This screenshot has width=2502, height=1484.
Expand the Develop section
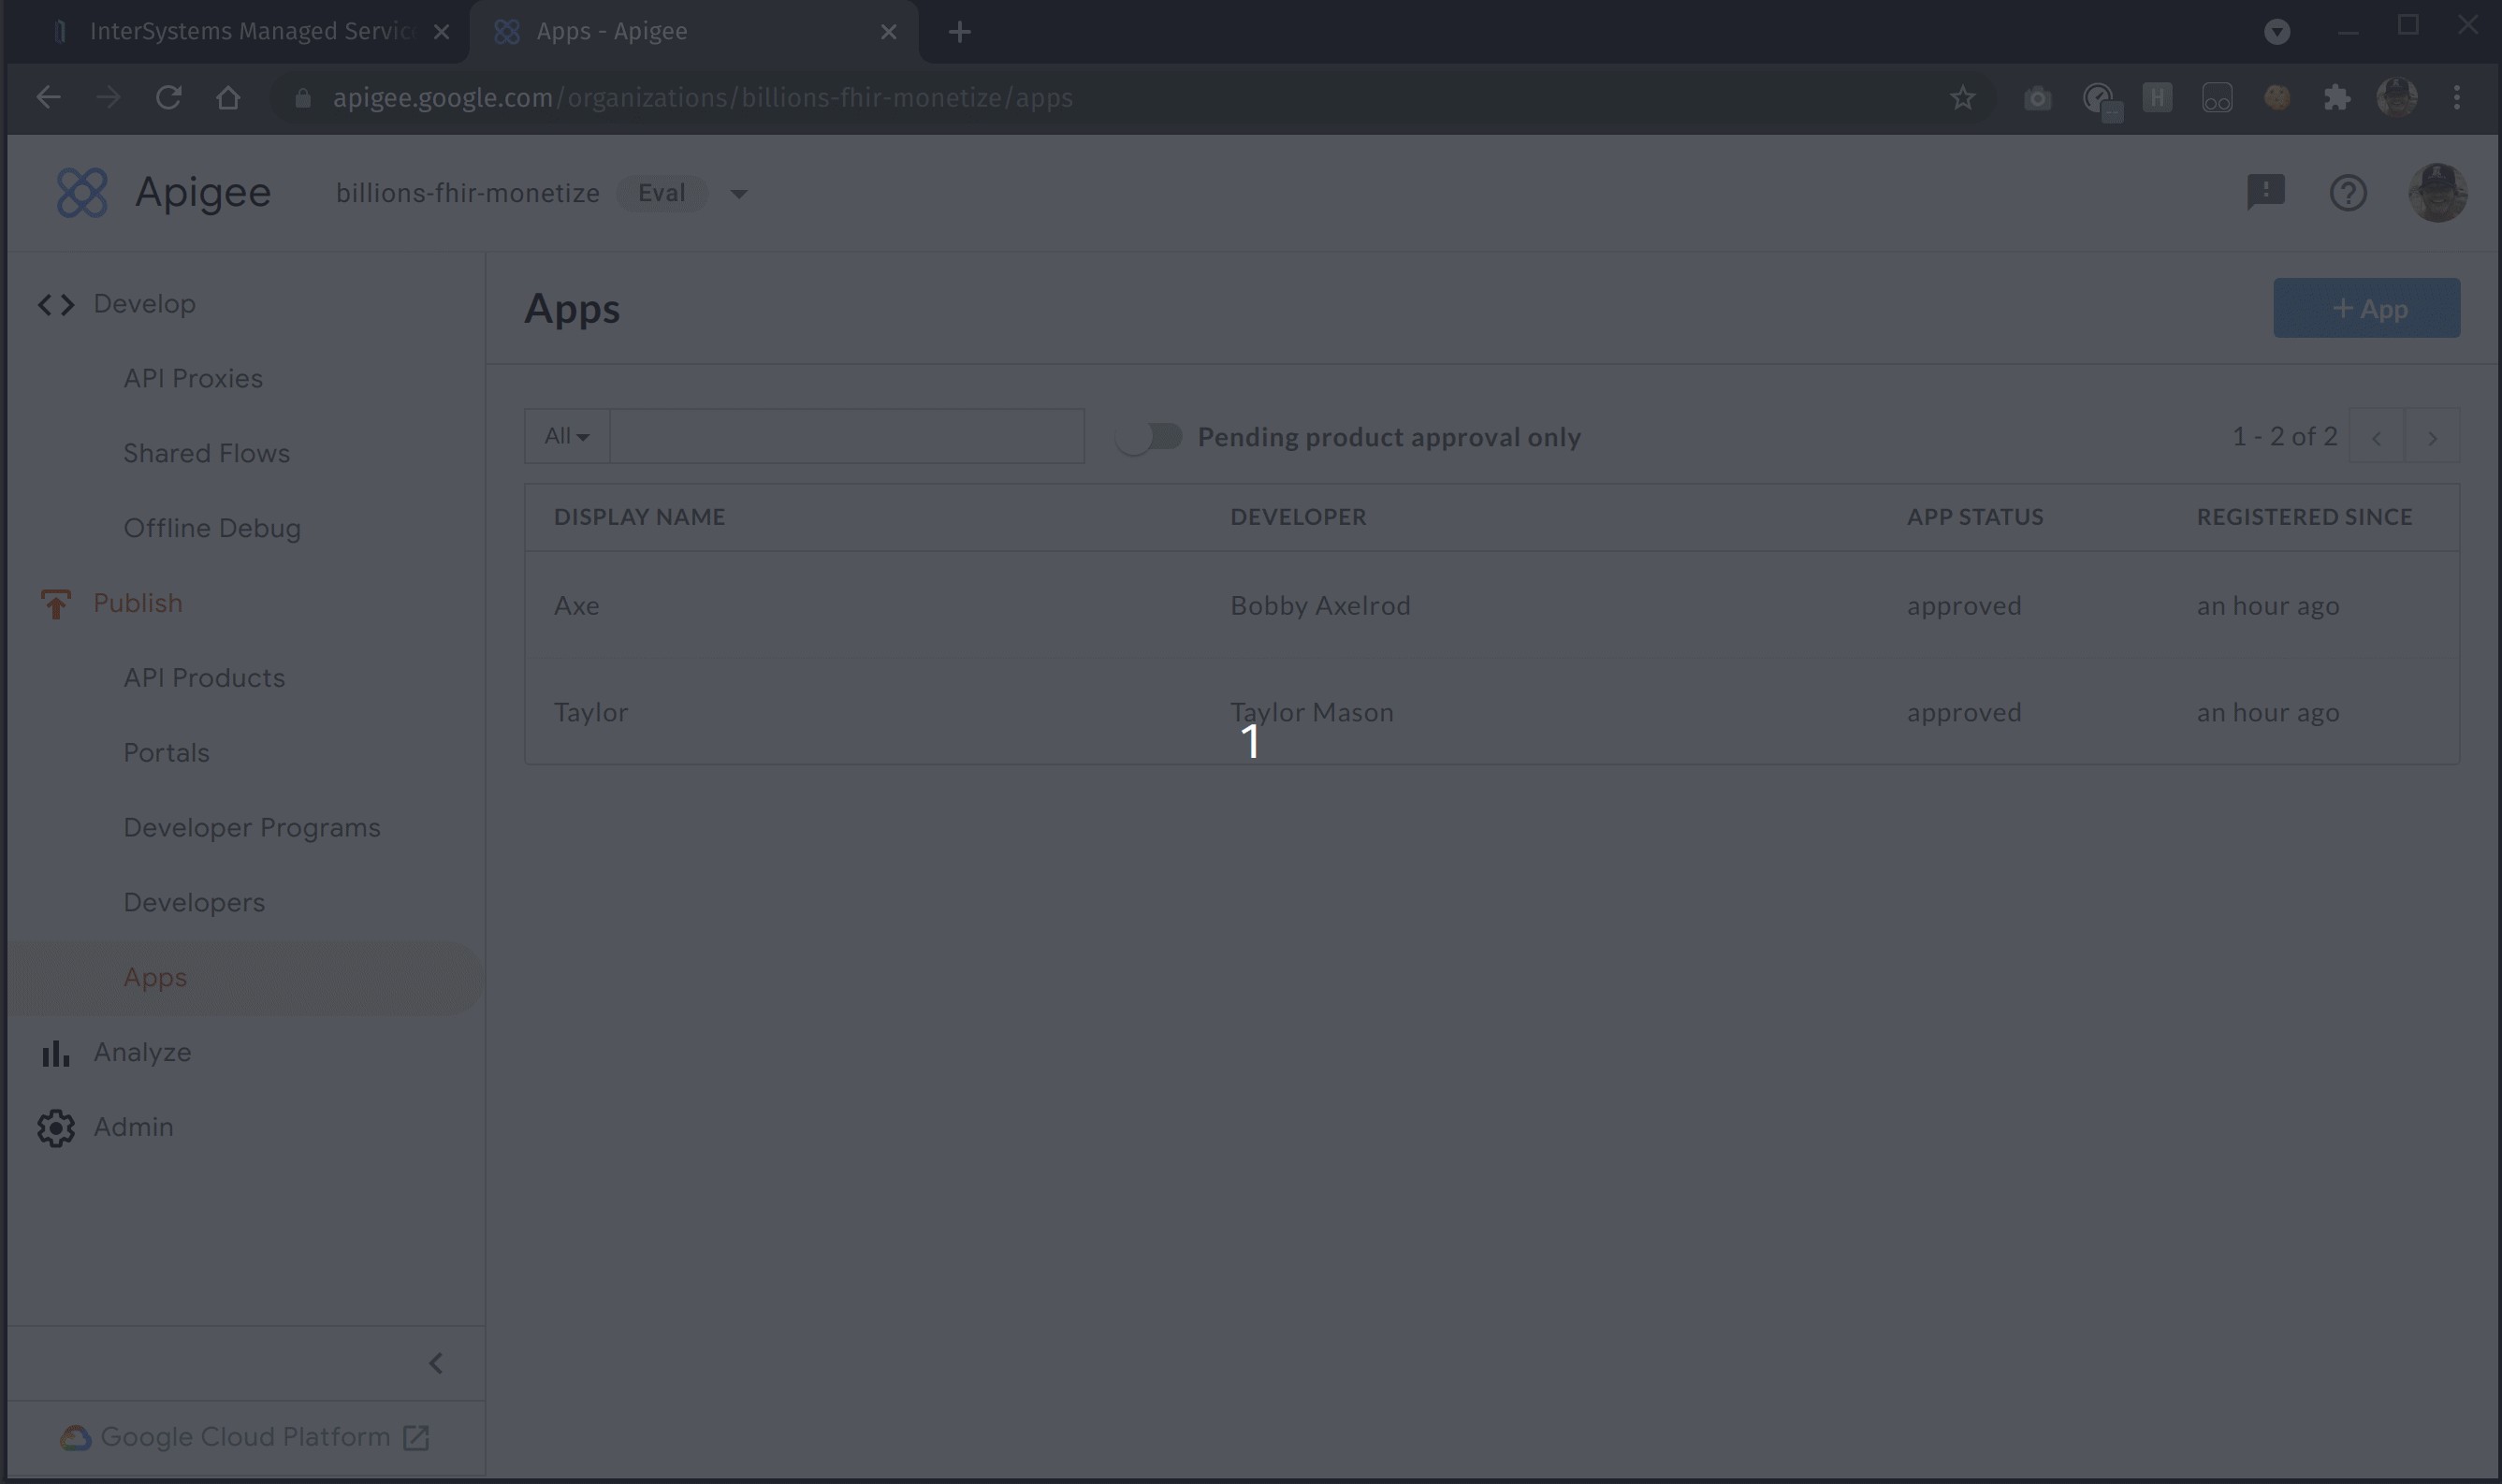[x=144, y=304]
